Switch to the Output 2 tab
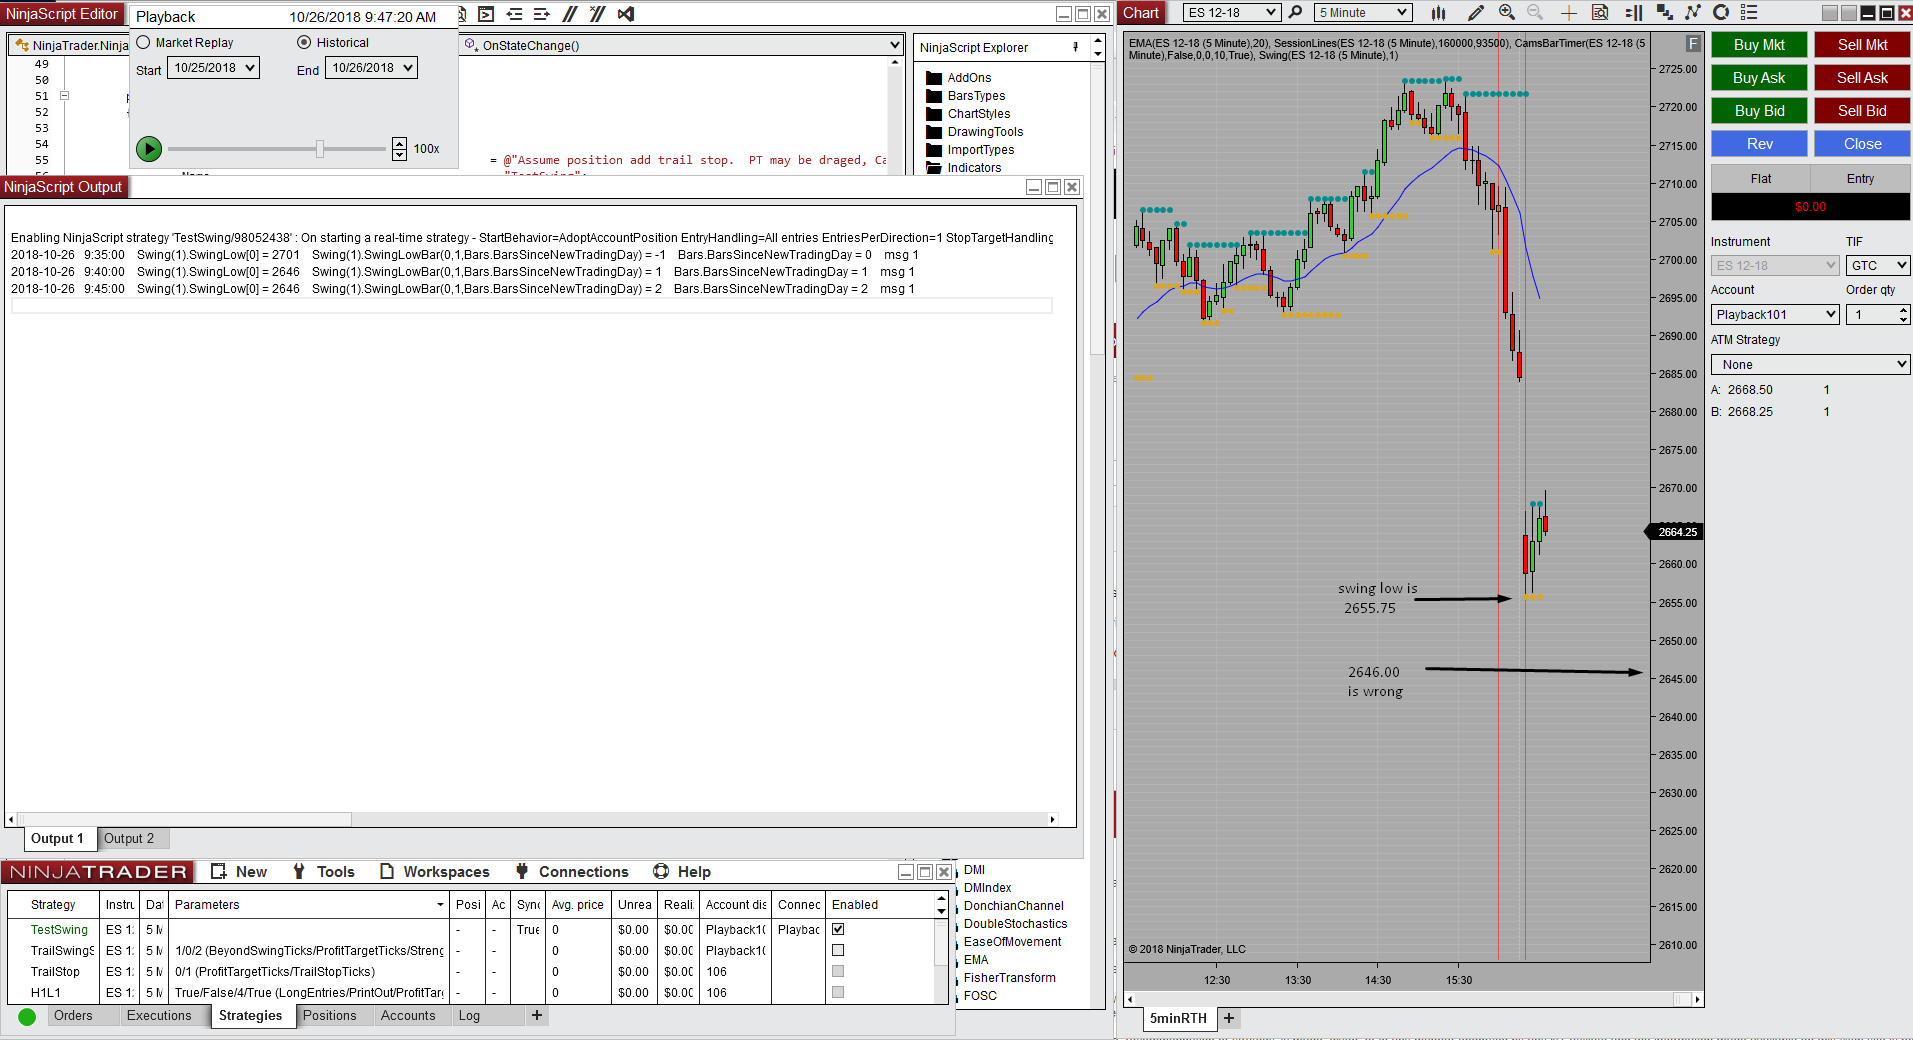Viewport: 1913px width, 1040px height. coord(132,839)
